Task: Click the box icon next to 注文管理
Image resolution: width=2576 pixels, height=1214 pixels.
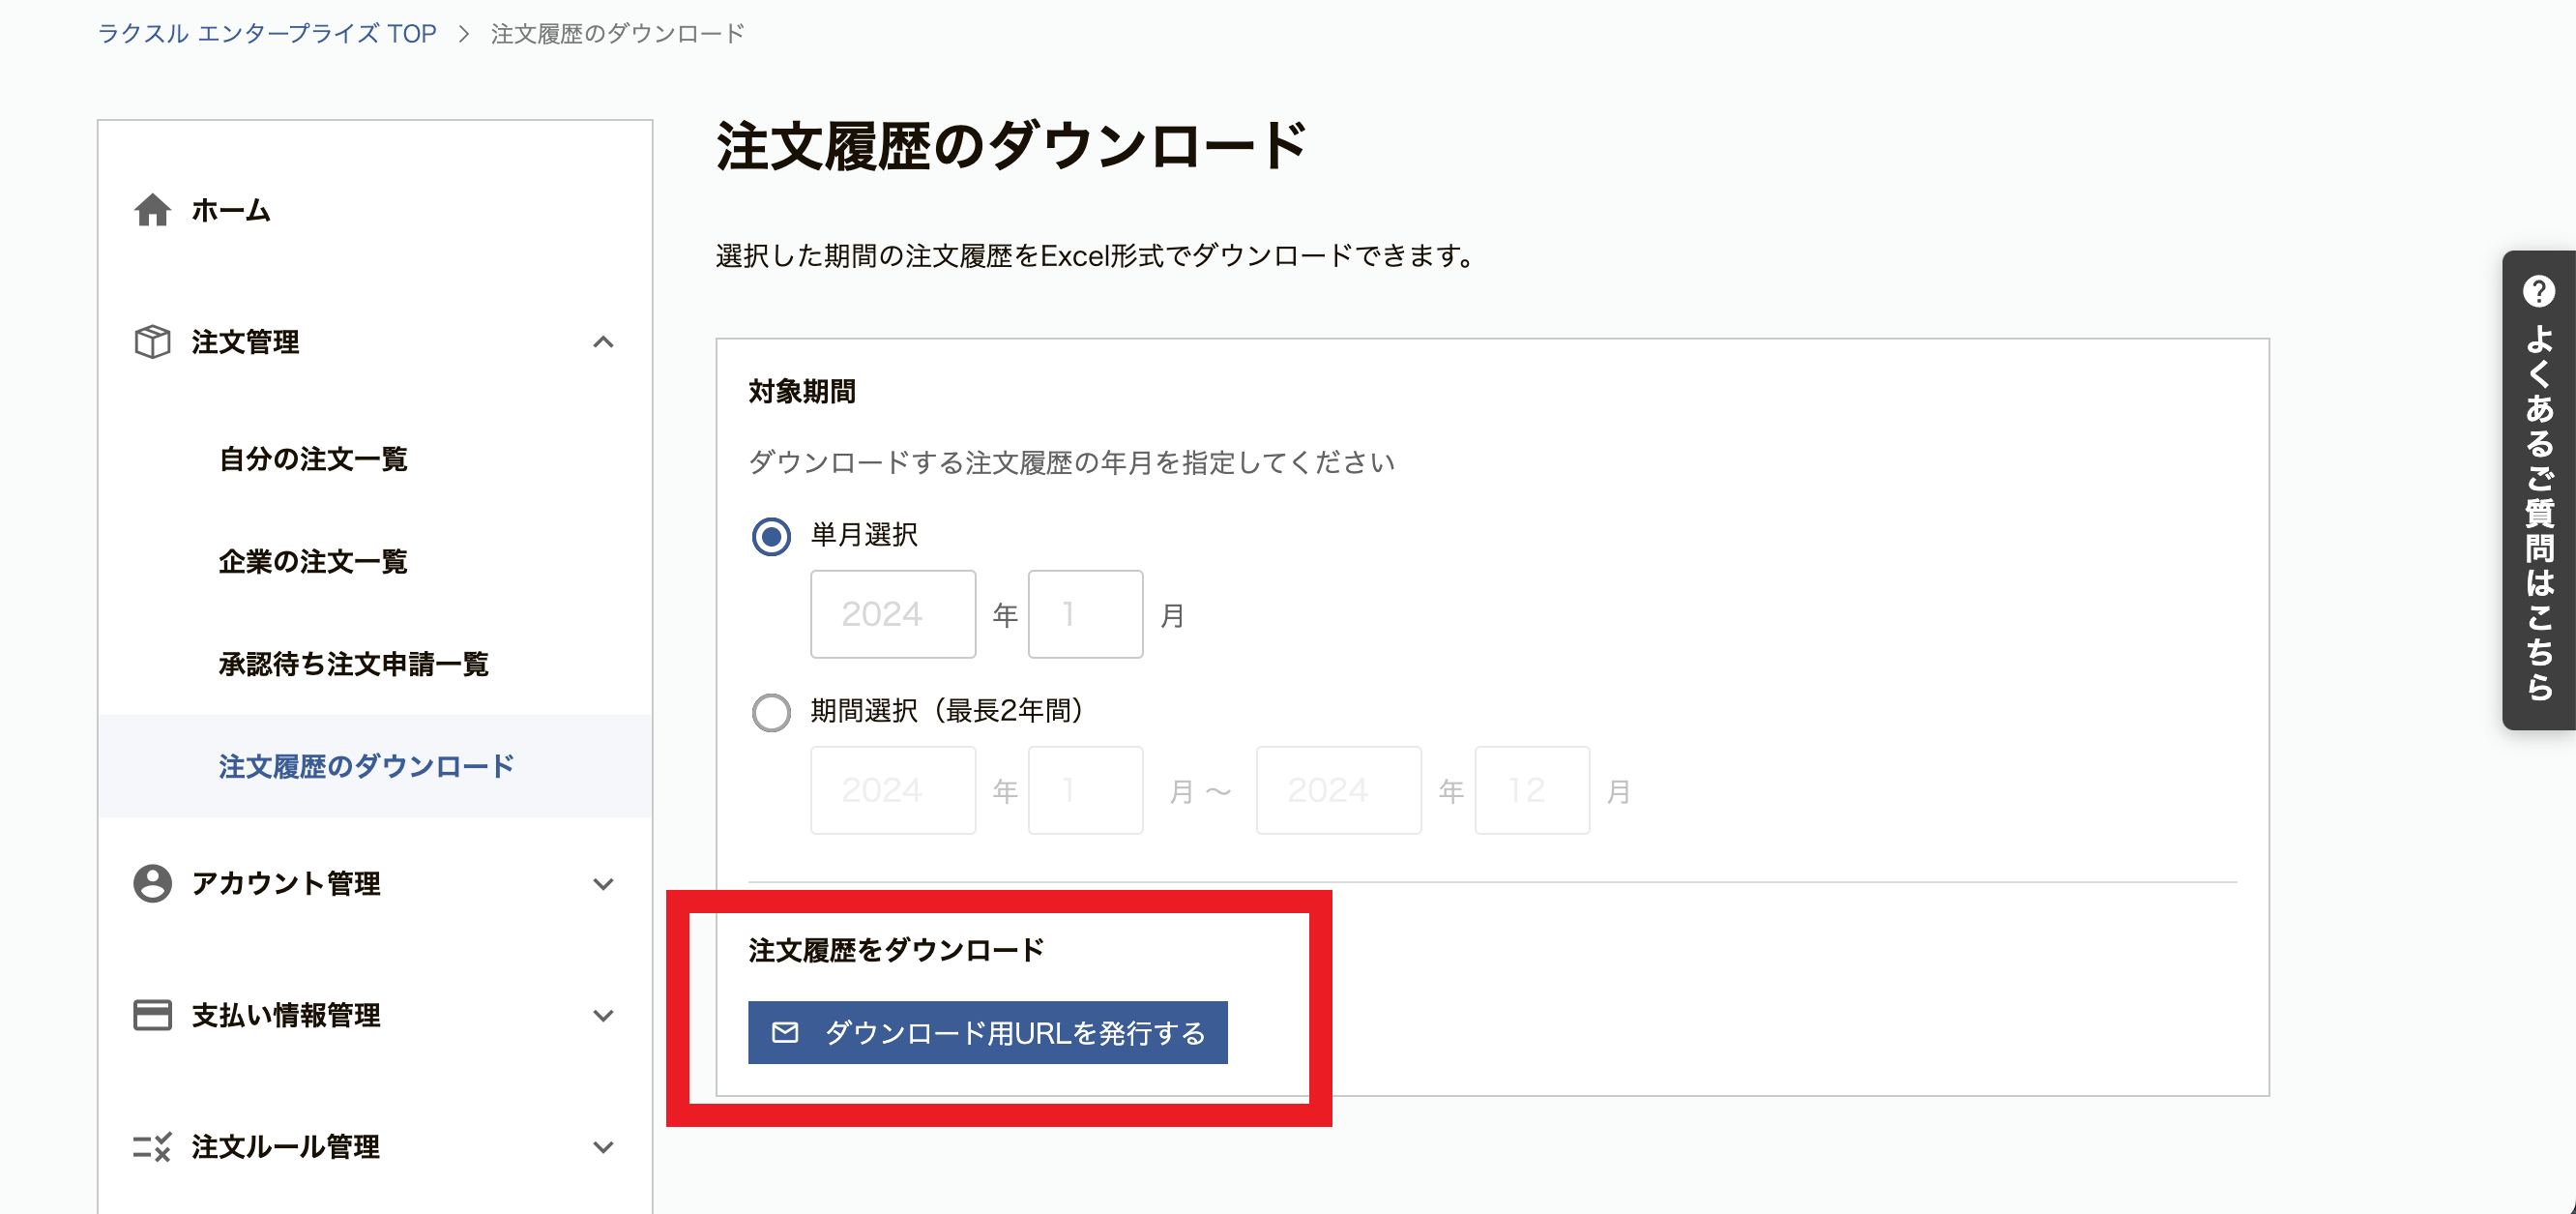Action: coord(152,341)
